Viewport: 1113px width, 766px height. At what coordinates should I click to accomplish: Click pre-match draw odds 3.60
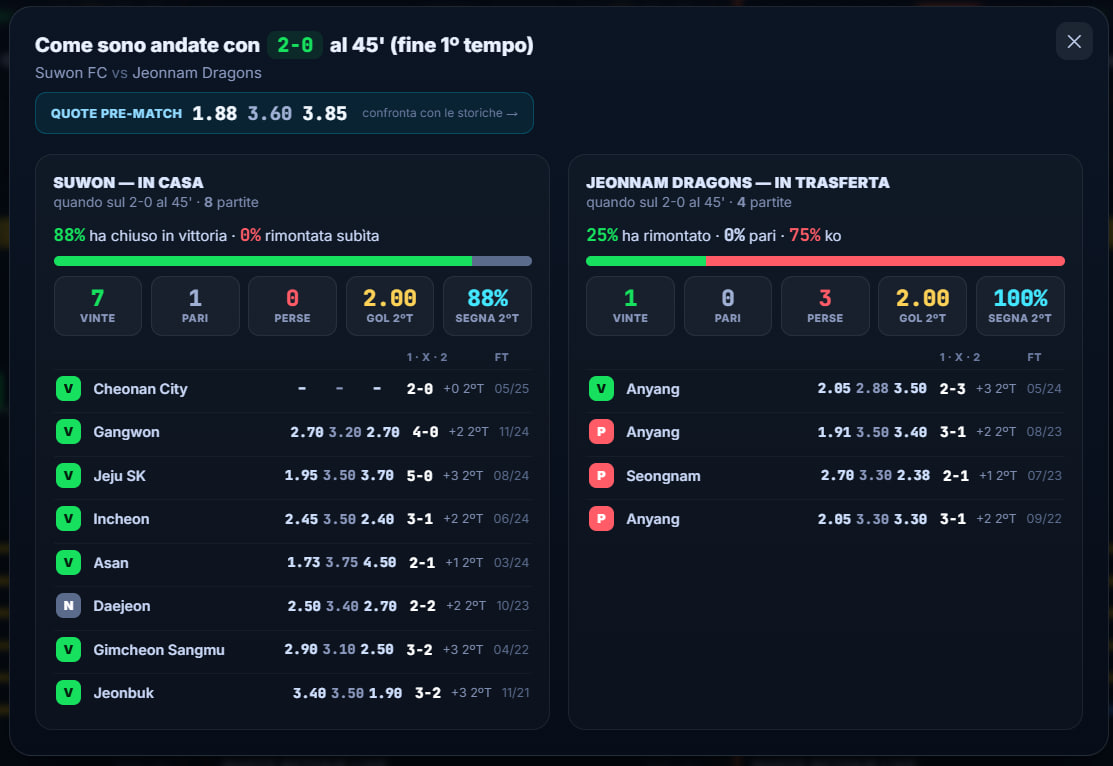[x=270, y=114]
